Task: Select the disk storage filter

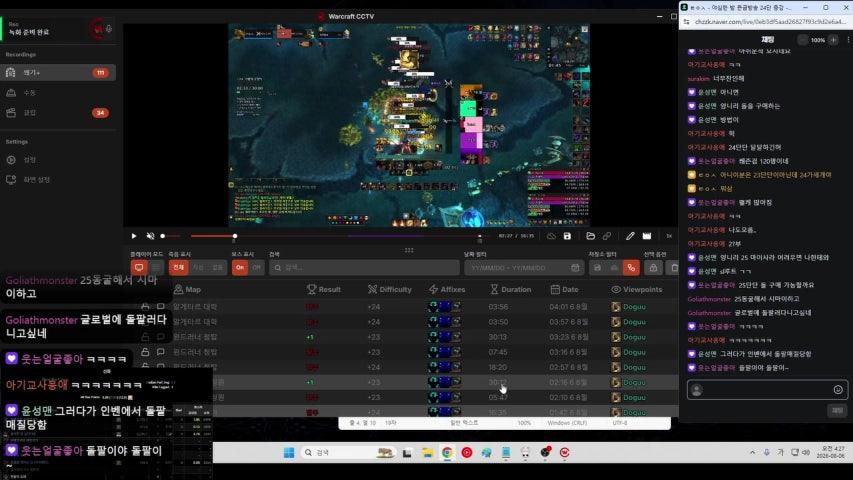Action: pos(597,268)
